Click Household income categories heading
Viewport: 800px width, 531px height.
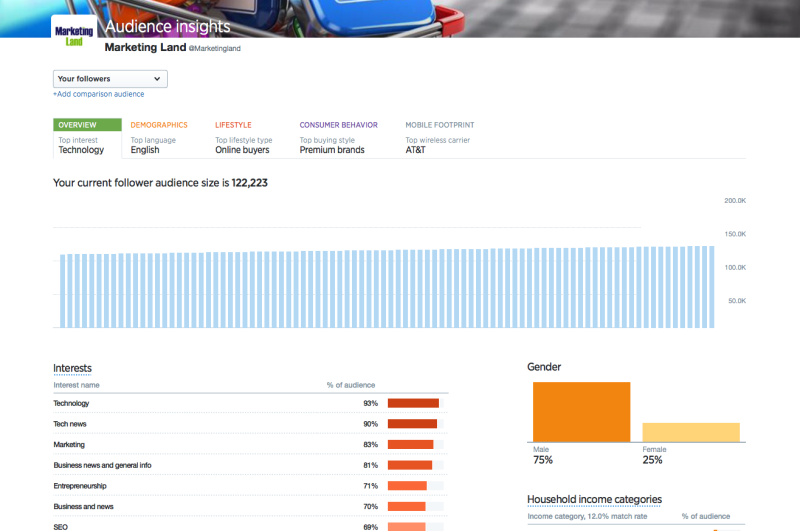tap(594, 499)
